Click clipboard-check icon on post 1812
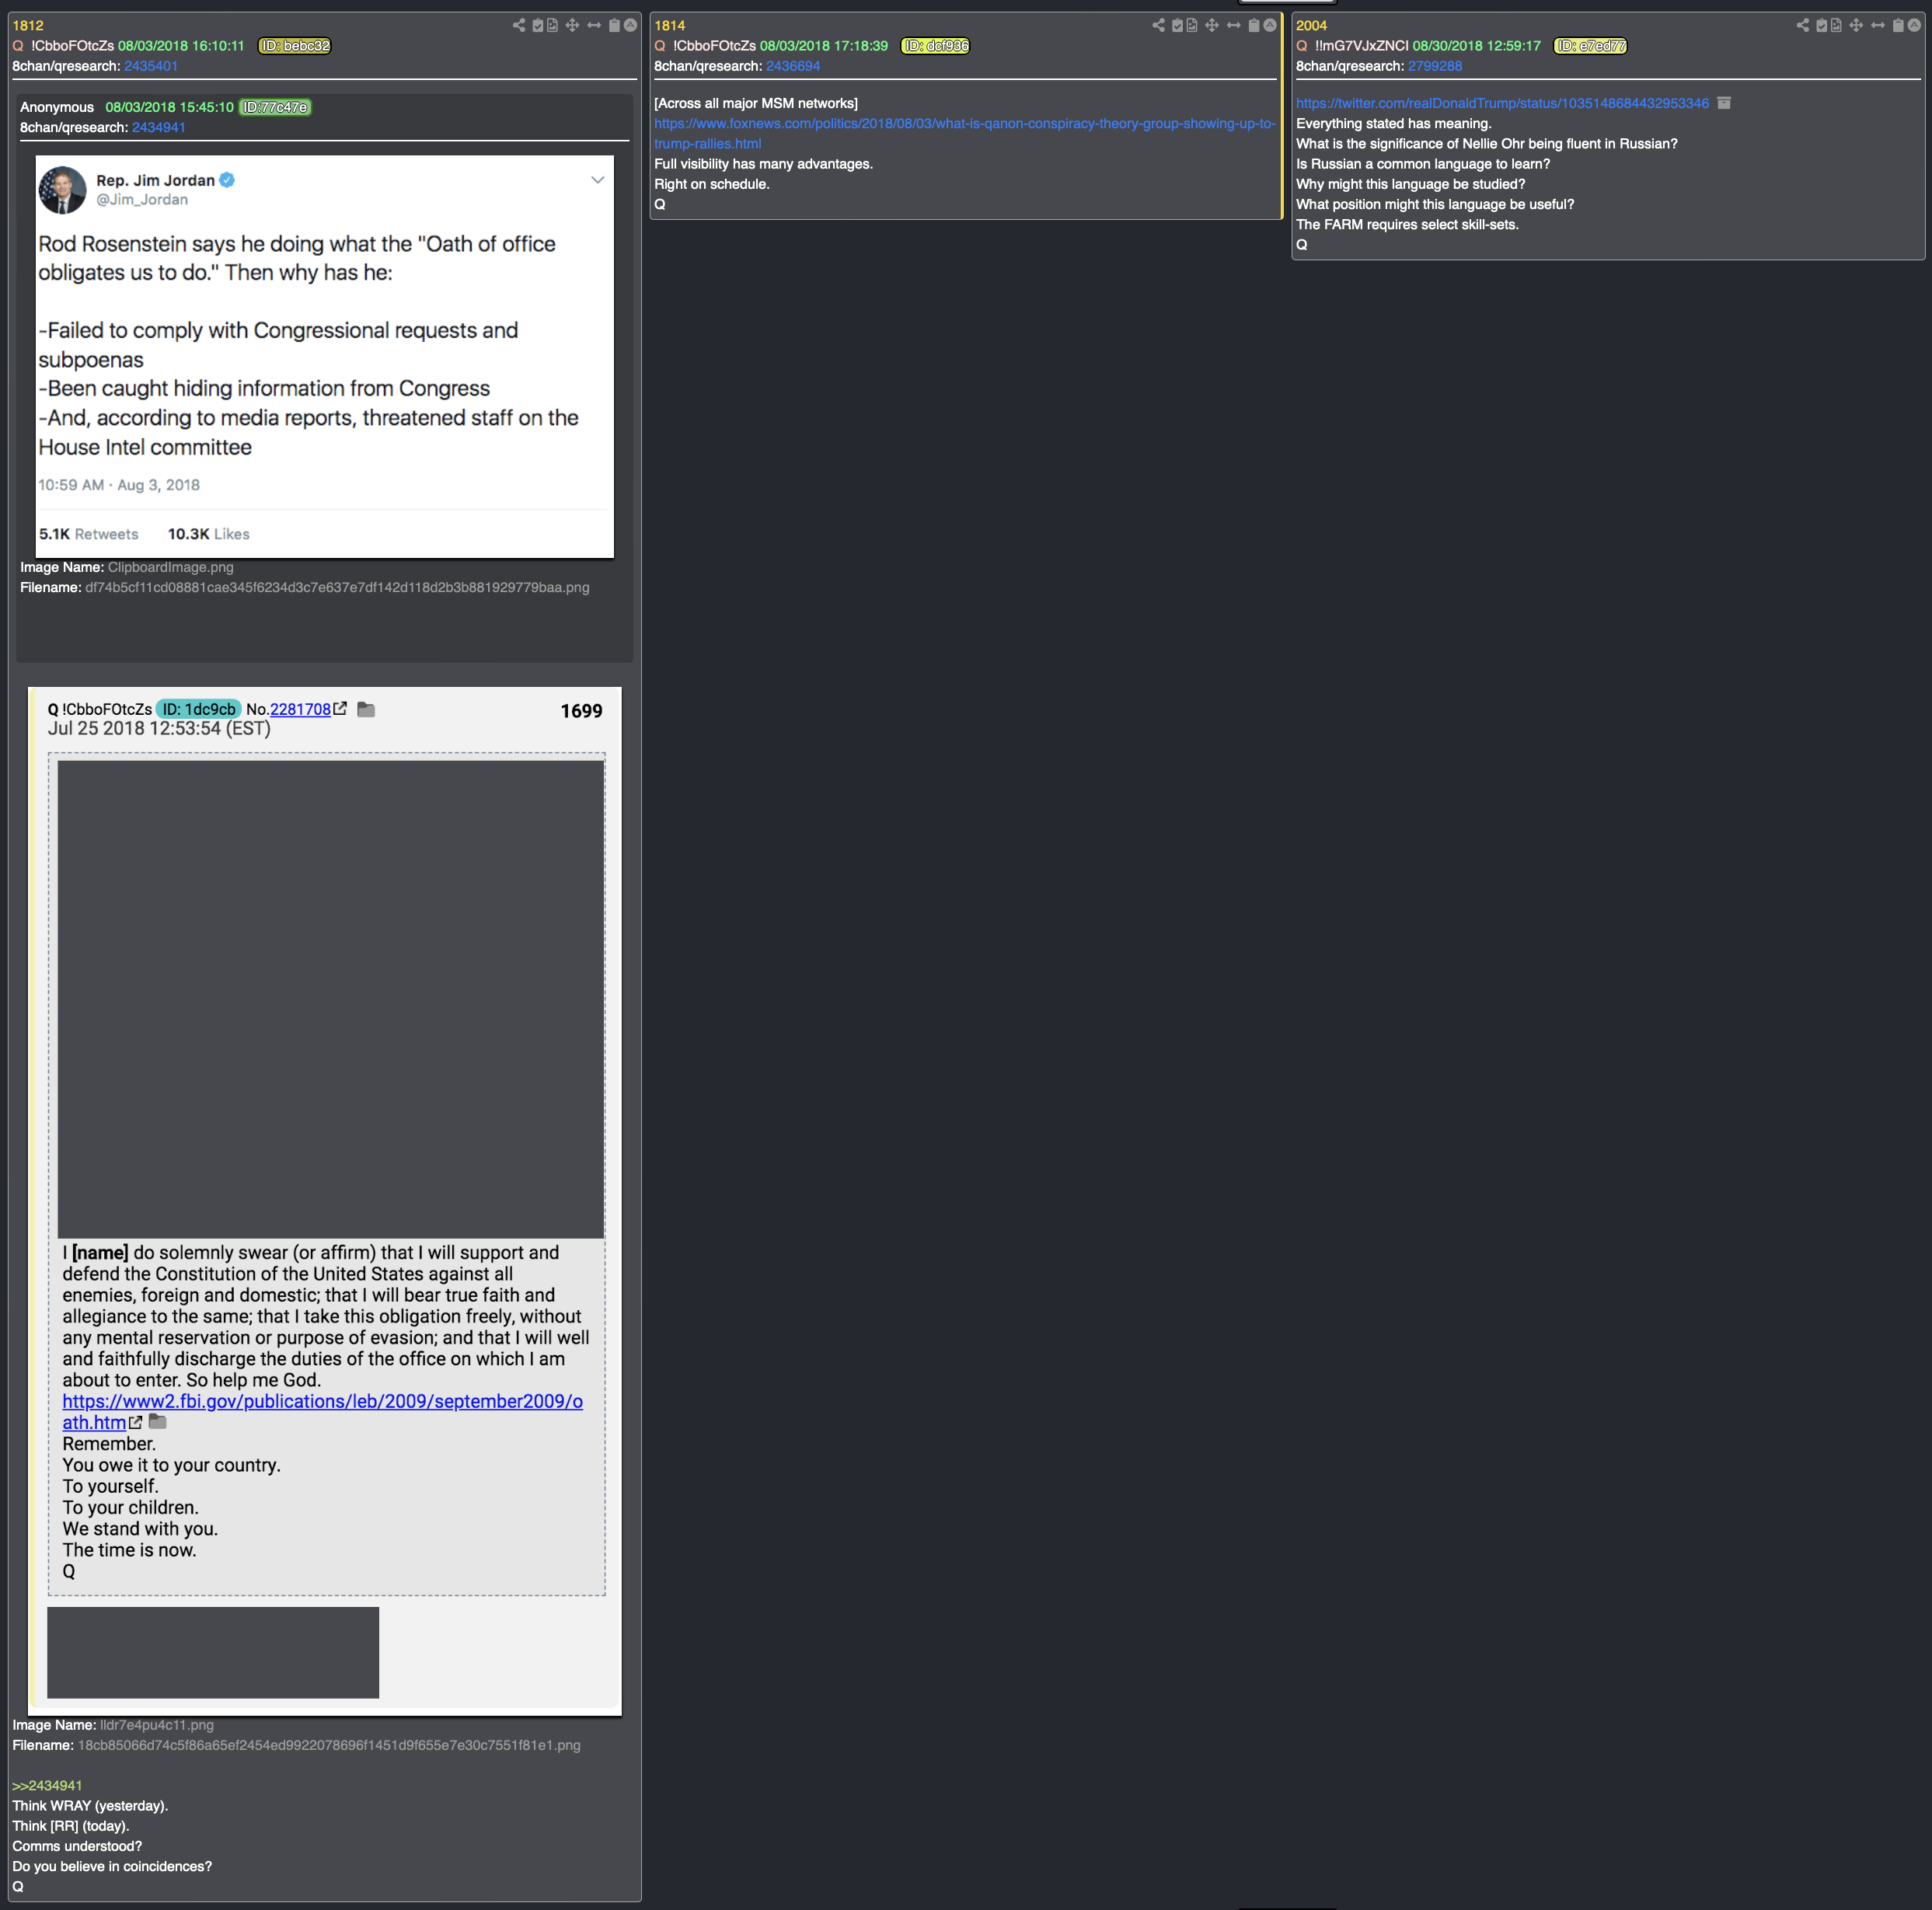The height and width of the screenshot is (1910, 1932). click(538, 25)
